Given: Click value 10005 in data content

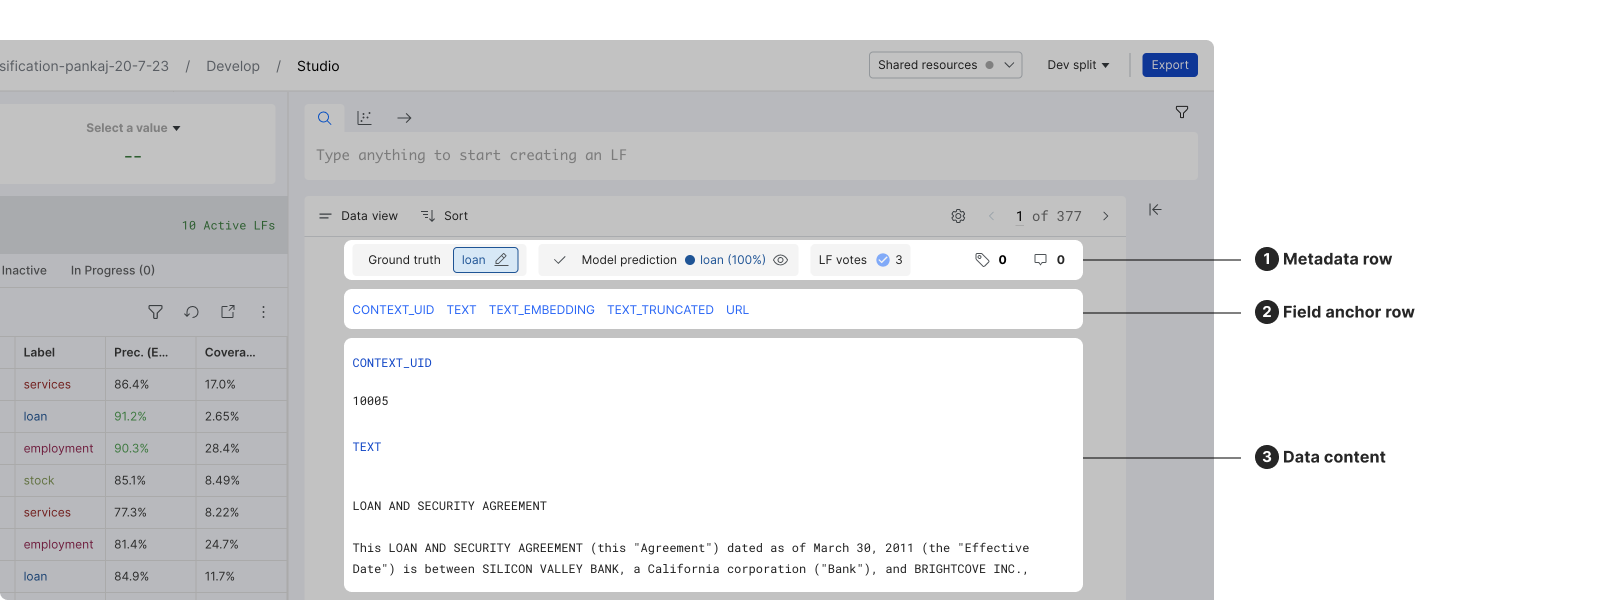Looking at the screenshot, I should pos(370,401).
